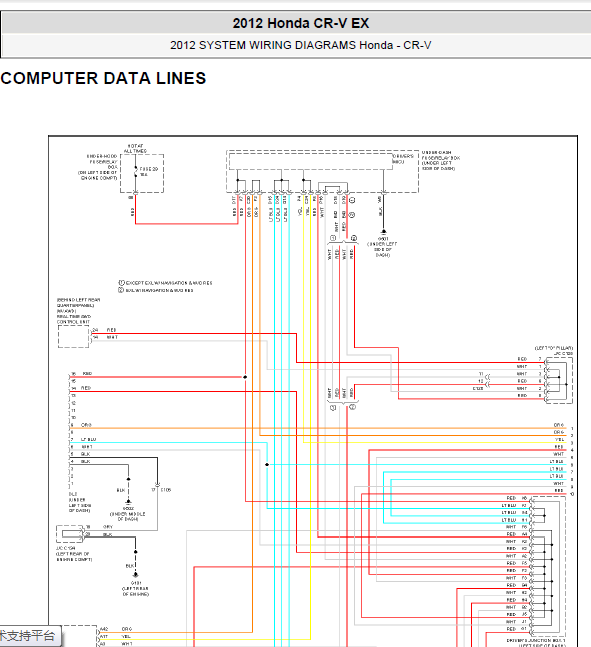
Task: Click the "2012 Honda CR-V EX" title
Action: [x=300, y=23]
